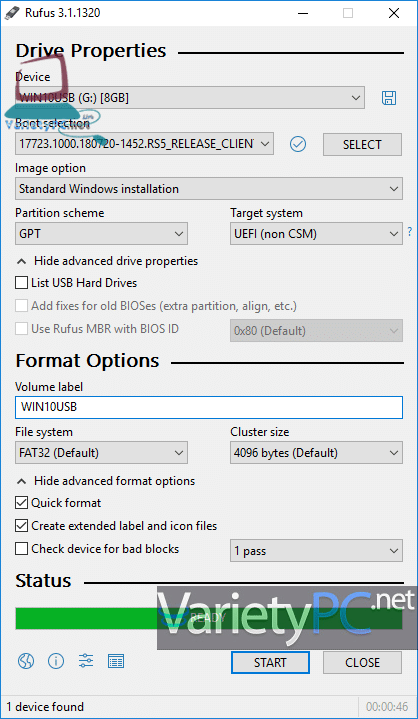Open the About info icon
This screenshot has height=719, width=418.
coord(56,661)
